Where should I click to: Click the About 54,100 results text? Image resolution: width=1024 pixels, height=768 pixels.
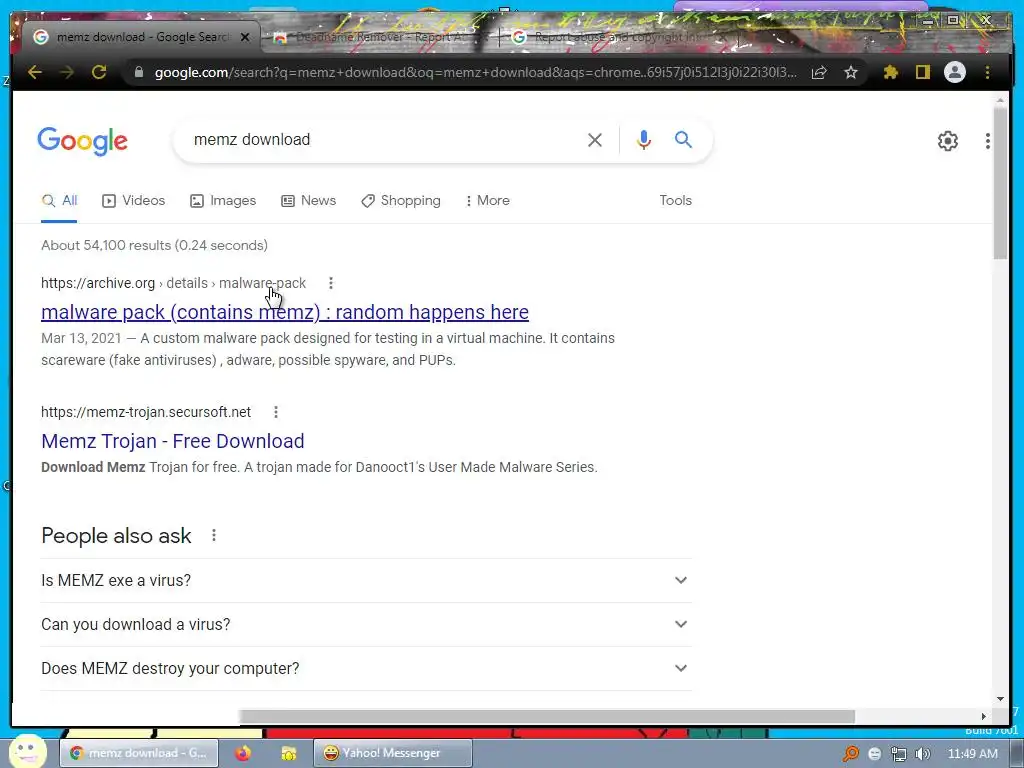[154, 246]
